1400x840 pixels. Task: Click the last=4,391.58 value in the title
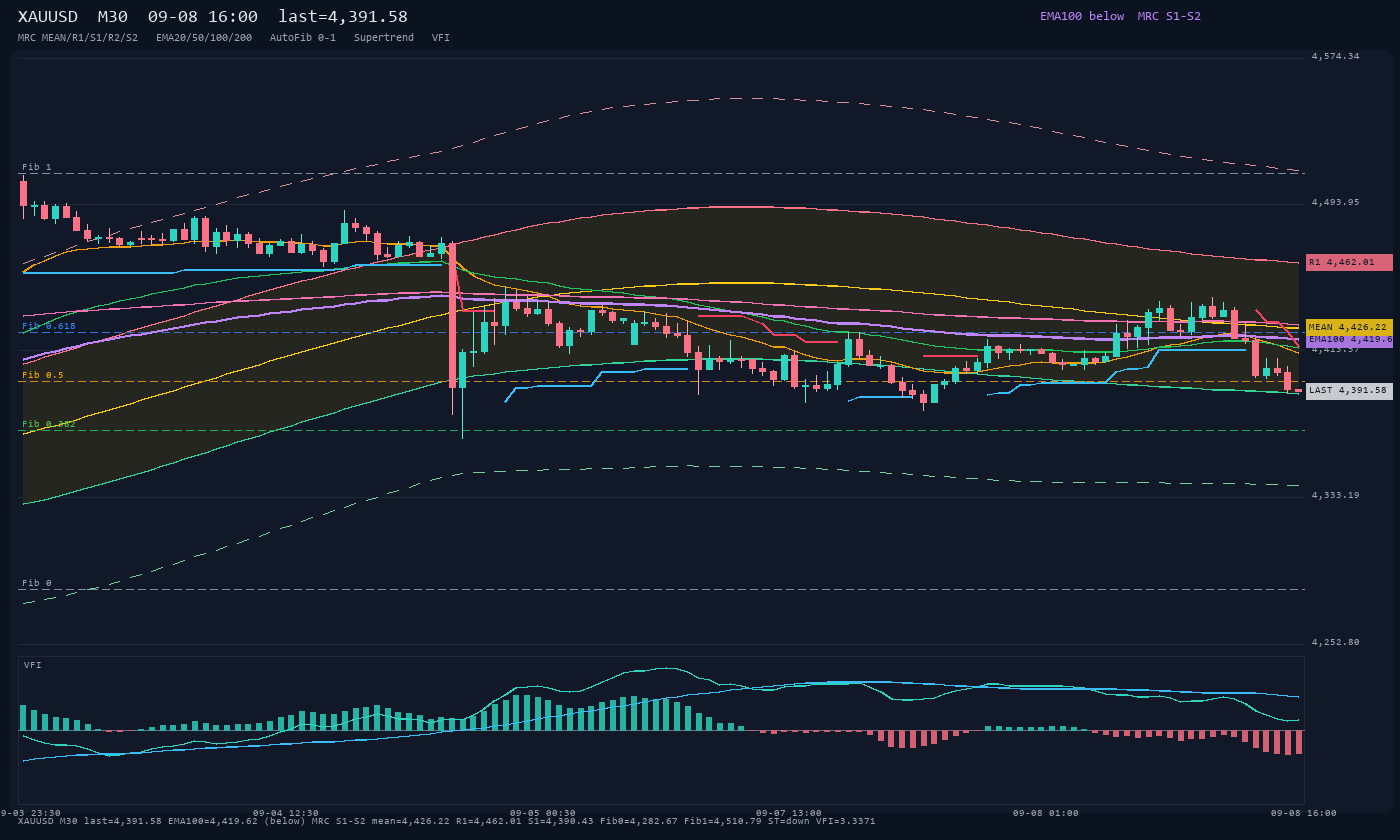[x=343, y=17]
